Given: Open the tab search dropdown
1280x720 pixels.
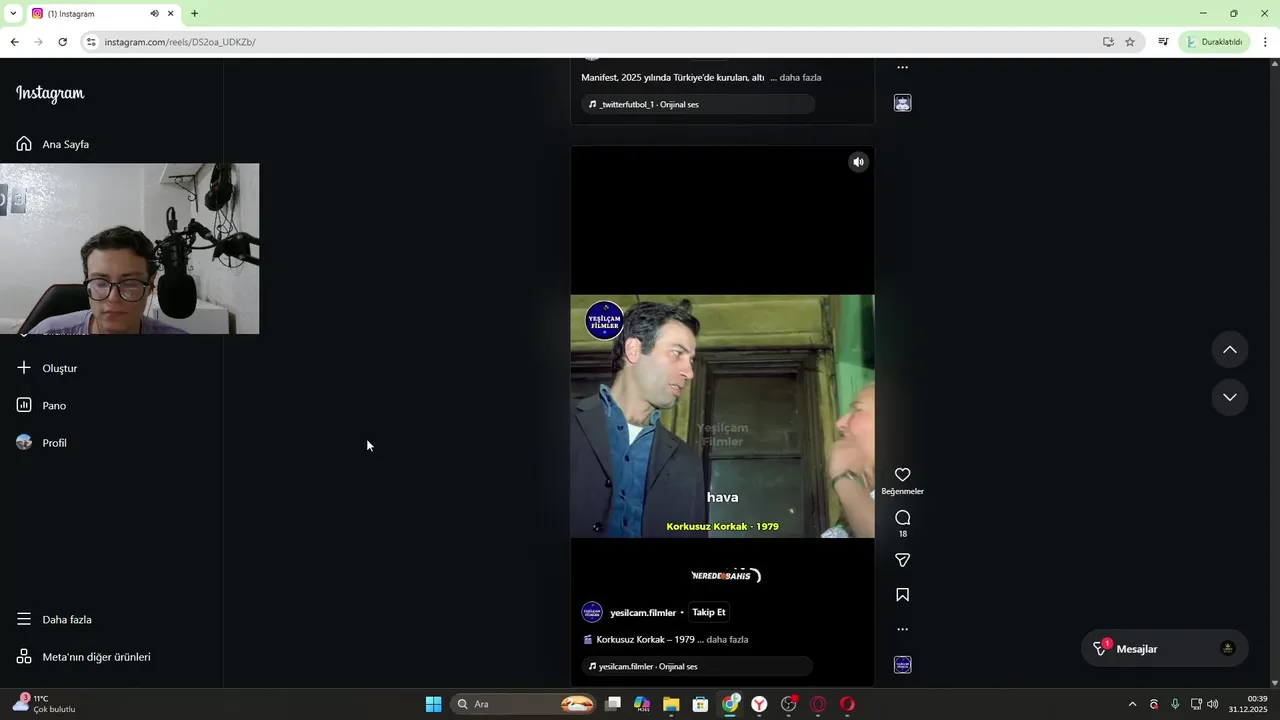Looking at the screenshot, I should pos(13,14).
